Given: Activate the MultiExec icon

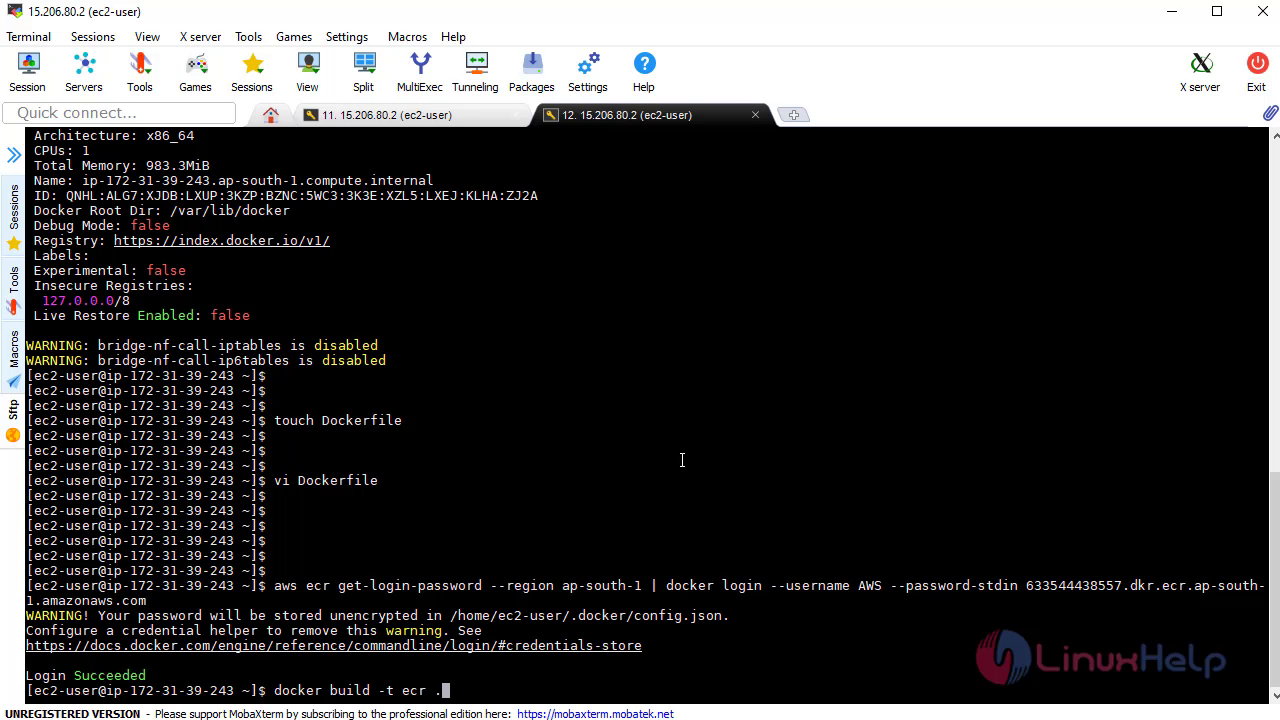Looking at the screenshot, I should pos(420,72).
